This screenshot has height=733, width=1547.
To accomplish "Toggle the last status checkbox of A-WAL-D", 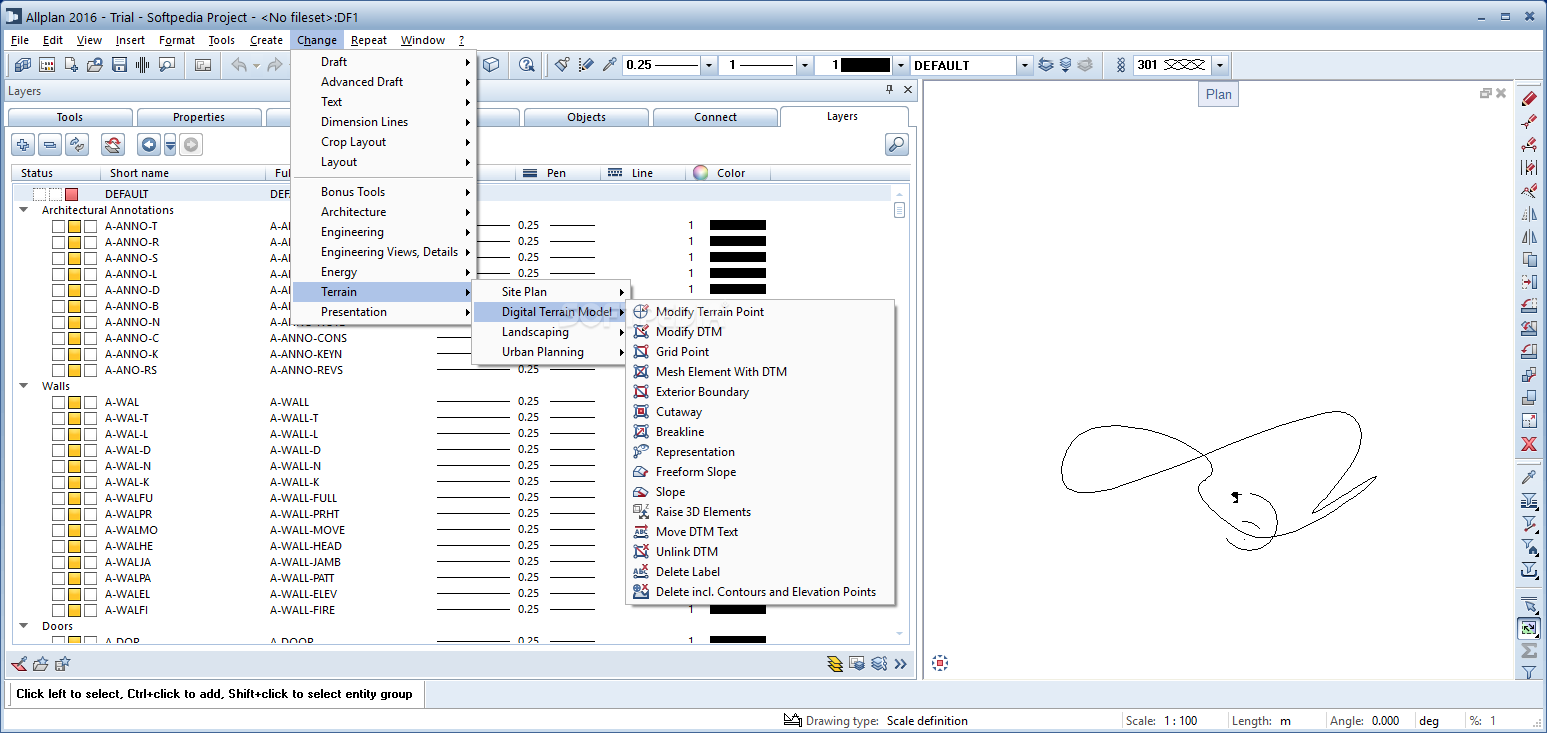I will [90, 450].
